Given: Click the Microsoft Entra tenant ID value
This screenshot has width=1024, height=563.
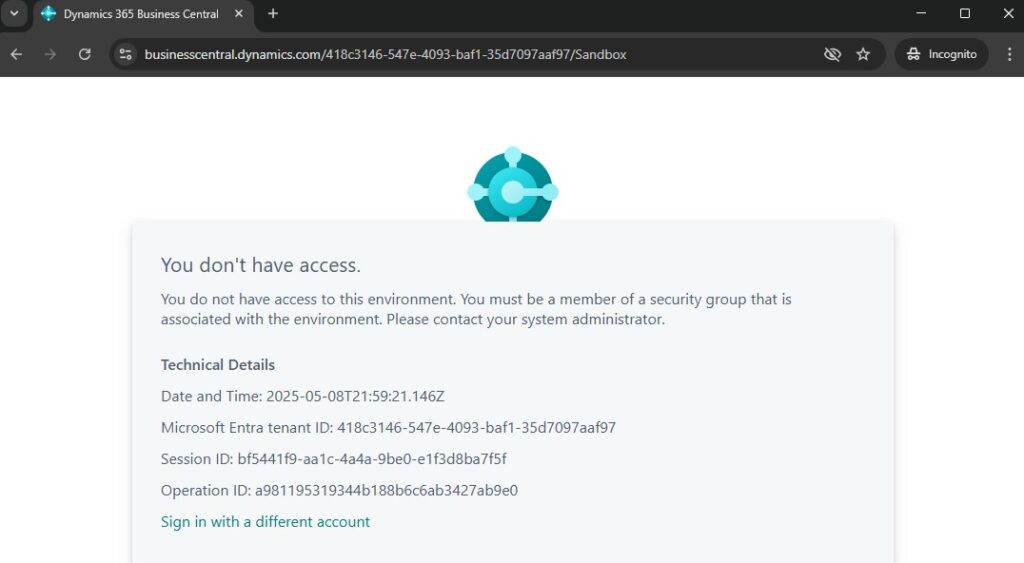Looking at the screenshot, I should [x=476, y=428].
